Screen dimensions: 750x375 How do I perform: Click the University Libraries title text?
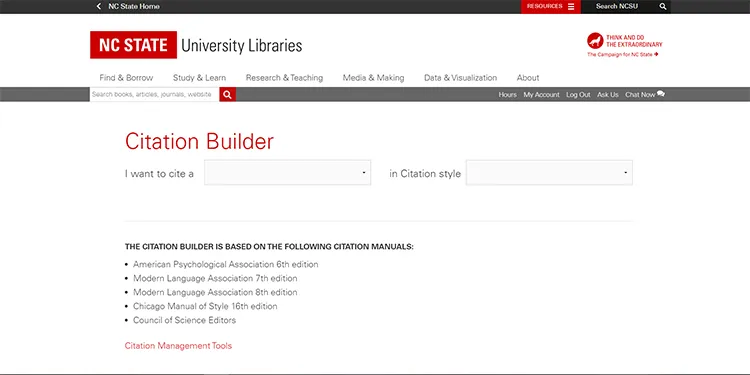[x=242, y=46]
